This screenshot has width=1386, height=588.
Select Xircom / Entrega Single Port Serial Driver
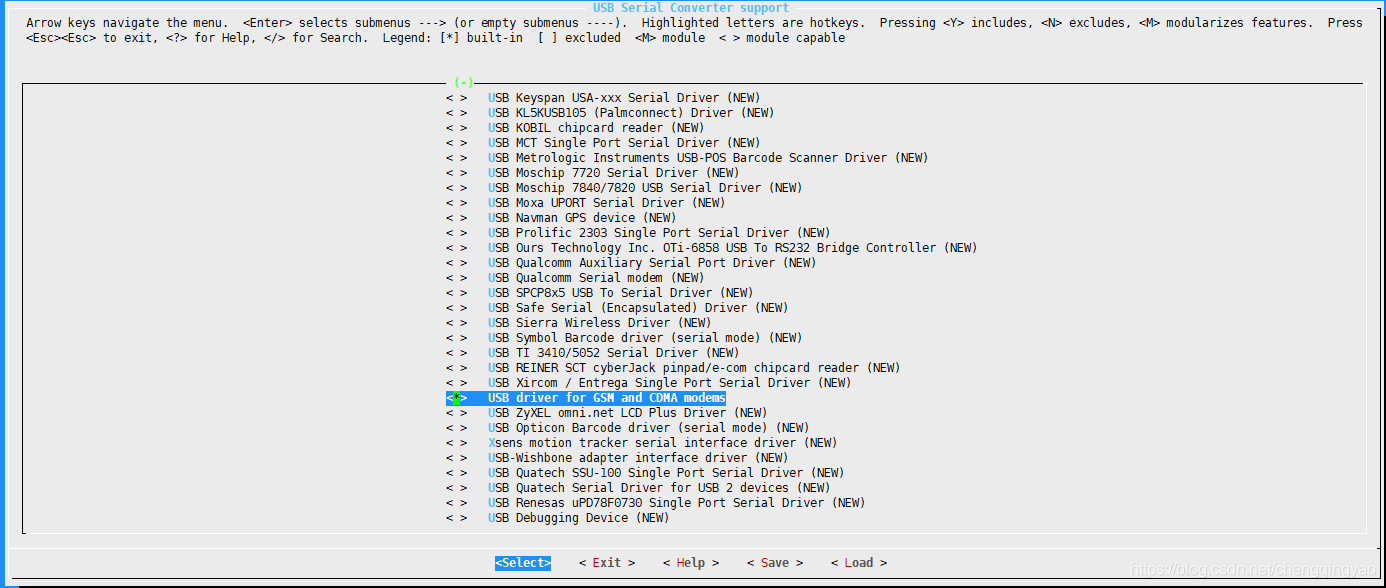[670, 383]
